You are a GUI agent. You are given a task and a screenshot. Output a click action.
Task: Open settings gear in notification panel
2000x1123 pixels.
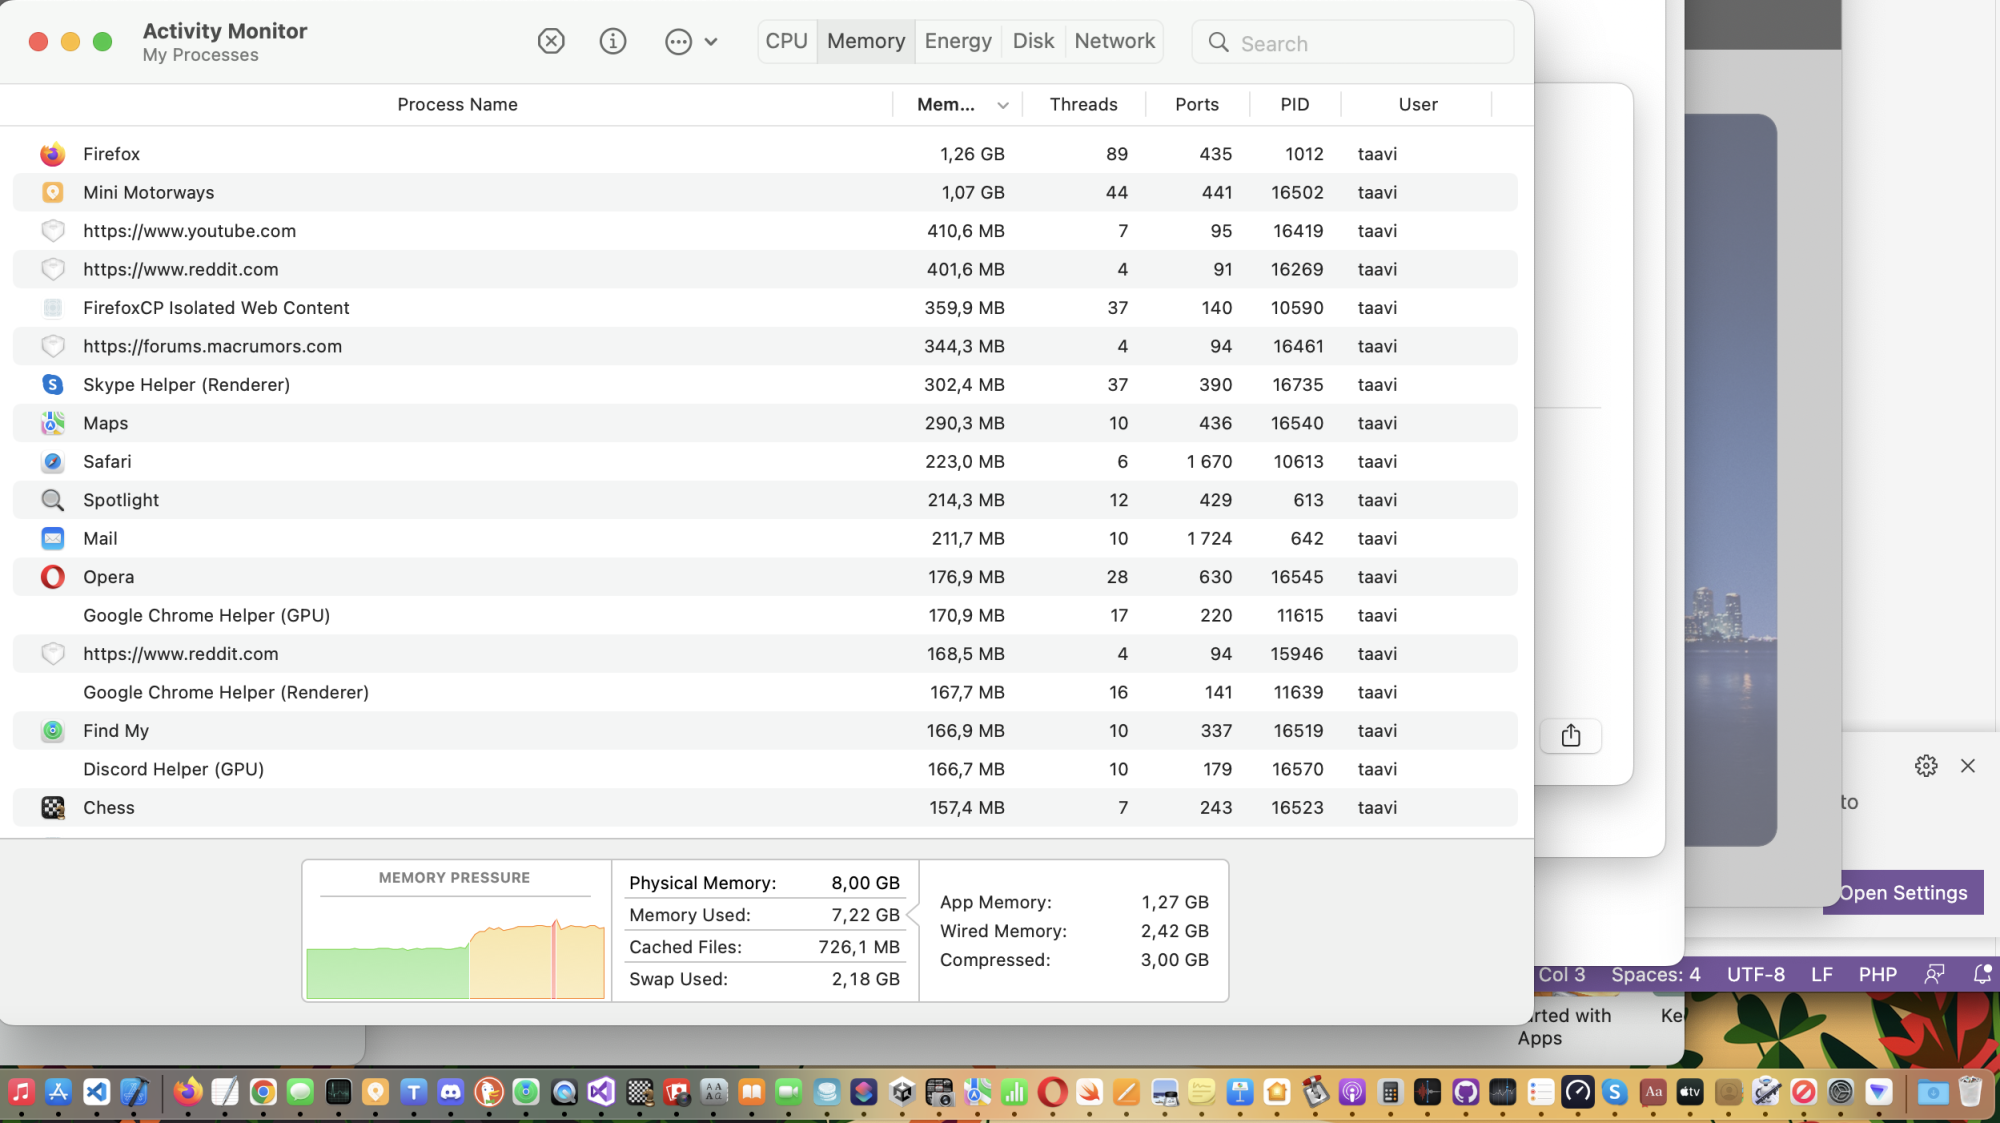(x=1926, y=766)
